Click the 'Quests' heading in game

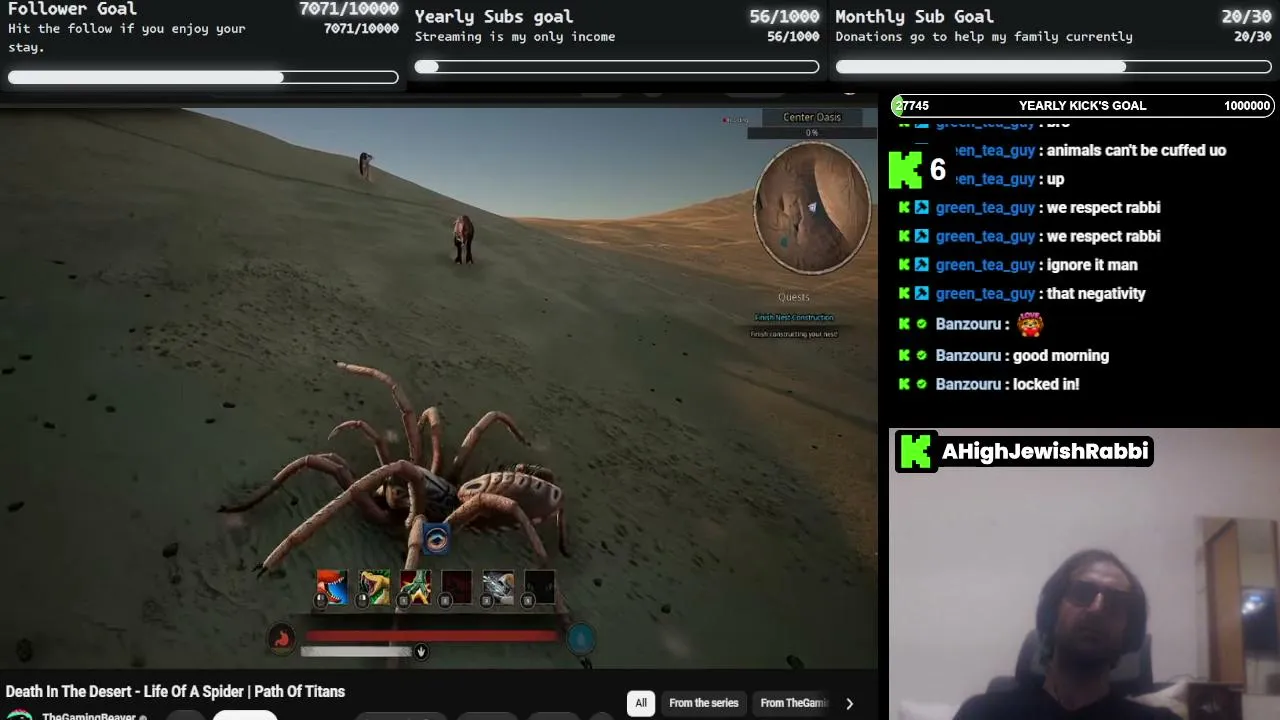pyautogui.click(x=794, y=297)
